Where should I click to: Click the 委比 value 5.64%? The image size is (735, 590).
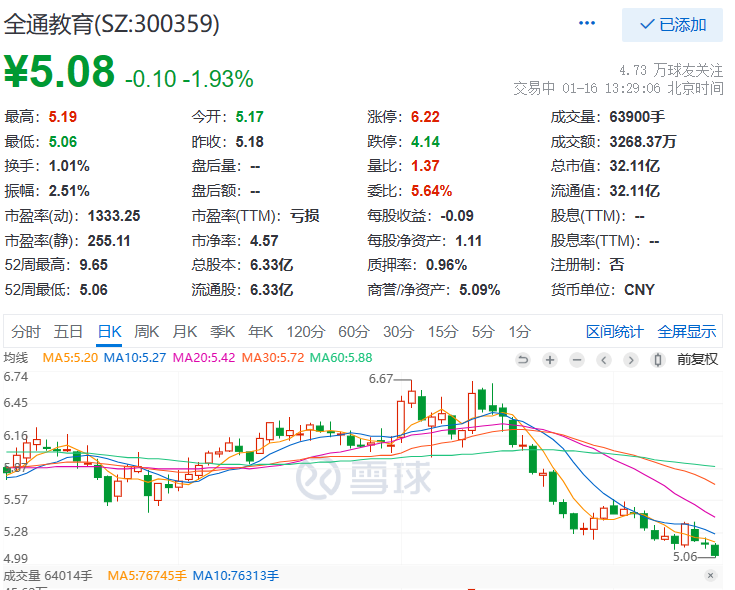tap(432, 191)
